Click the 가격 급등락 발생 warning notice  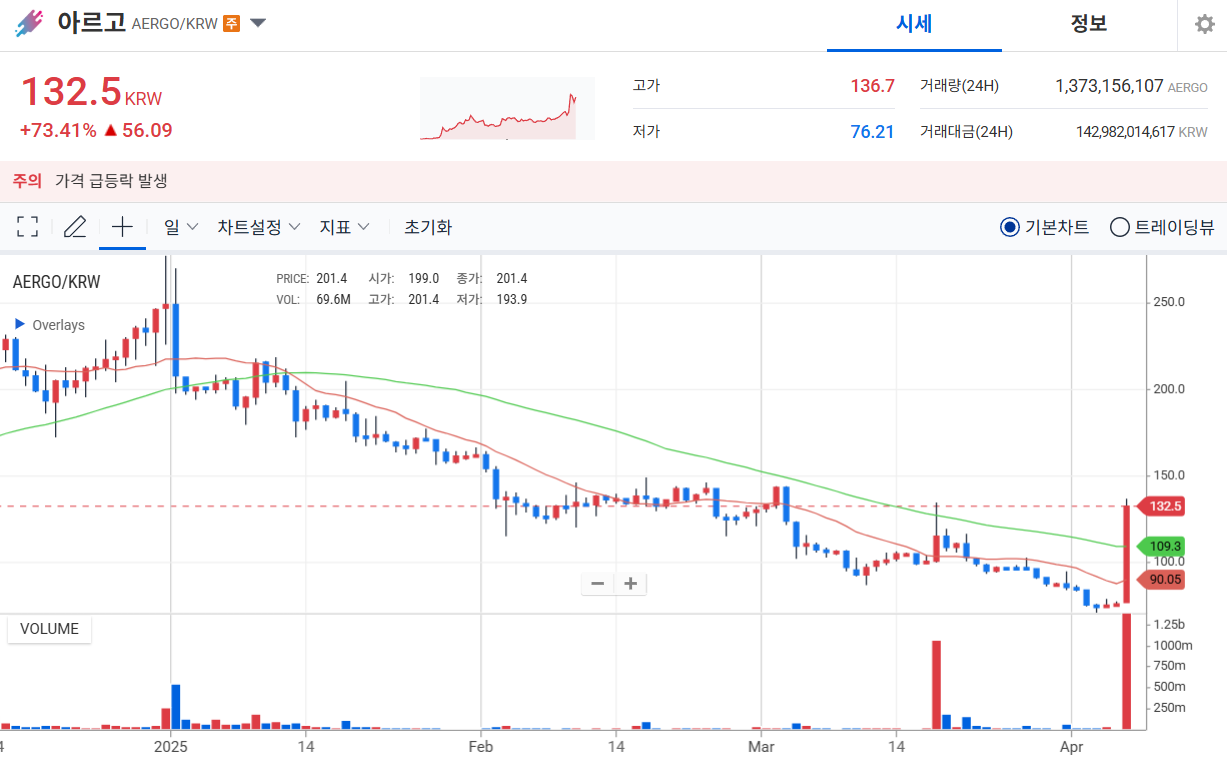point(111,181)
